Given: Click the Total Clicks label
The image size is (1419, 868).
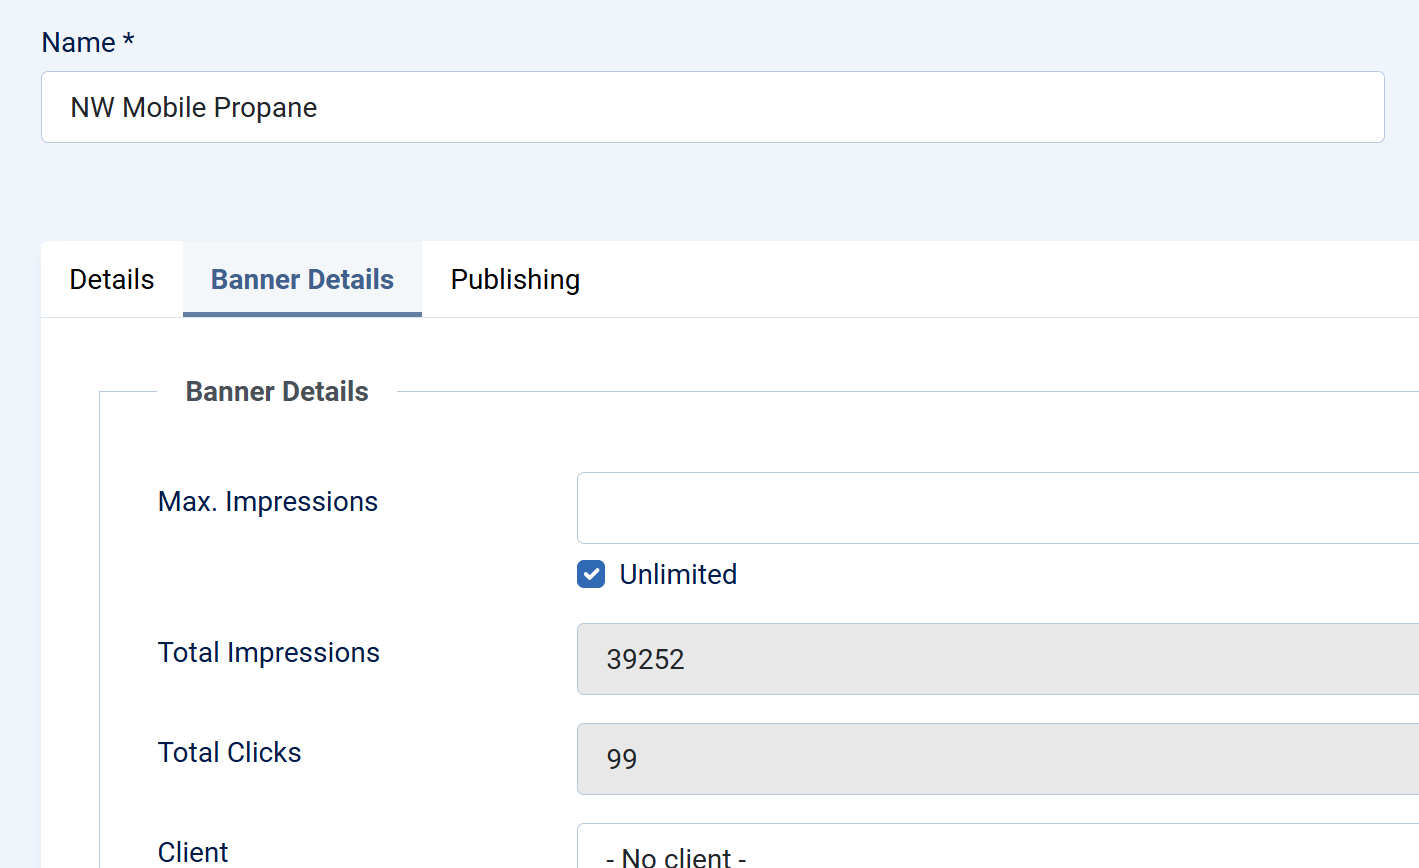Looking at the screenshot, I should pos(230,752).
